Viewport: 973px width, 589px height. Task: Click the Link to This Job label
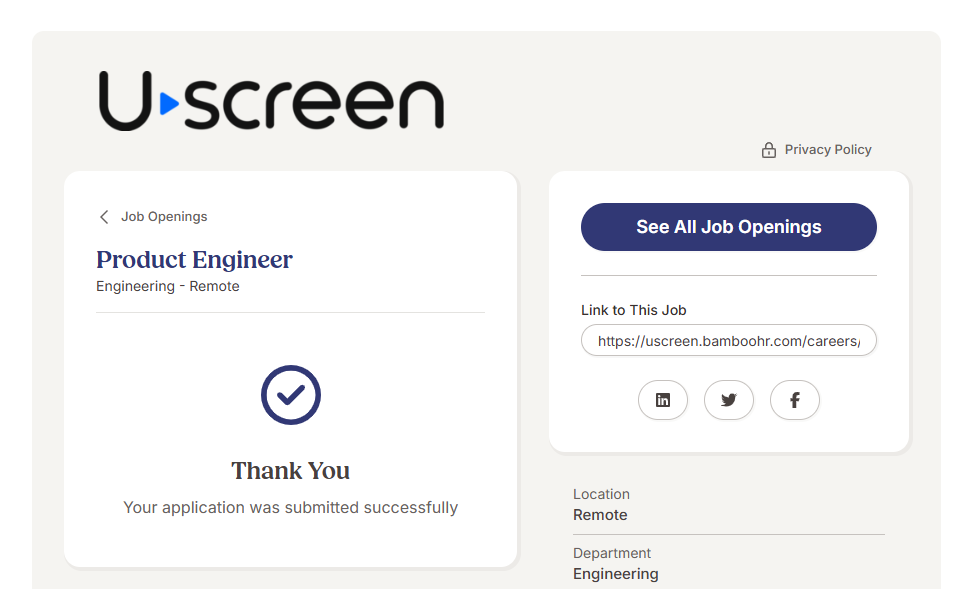pyautogui.click(x=634, y=310)
